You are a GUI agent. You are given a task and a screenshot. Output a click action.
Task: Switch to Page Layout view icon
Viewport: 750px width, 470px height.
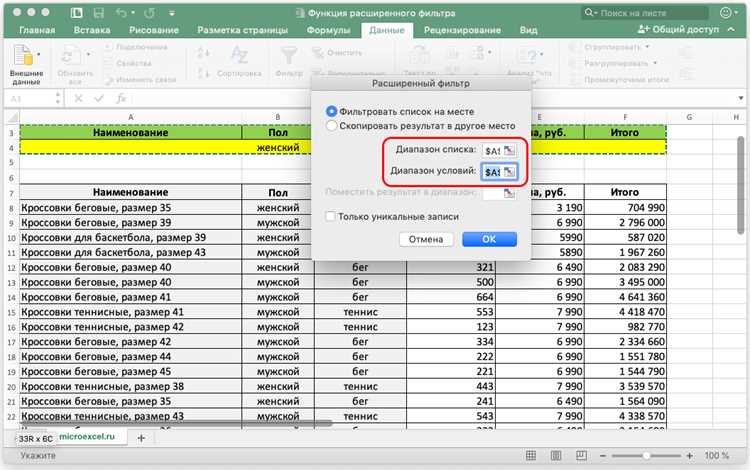[556, 456]
